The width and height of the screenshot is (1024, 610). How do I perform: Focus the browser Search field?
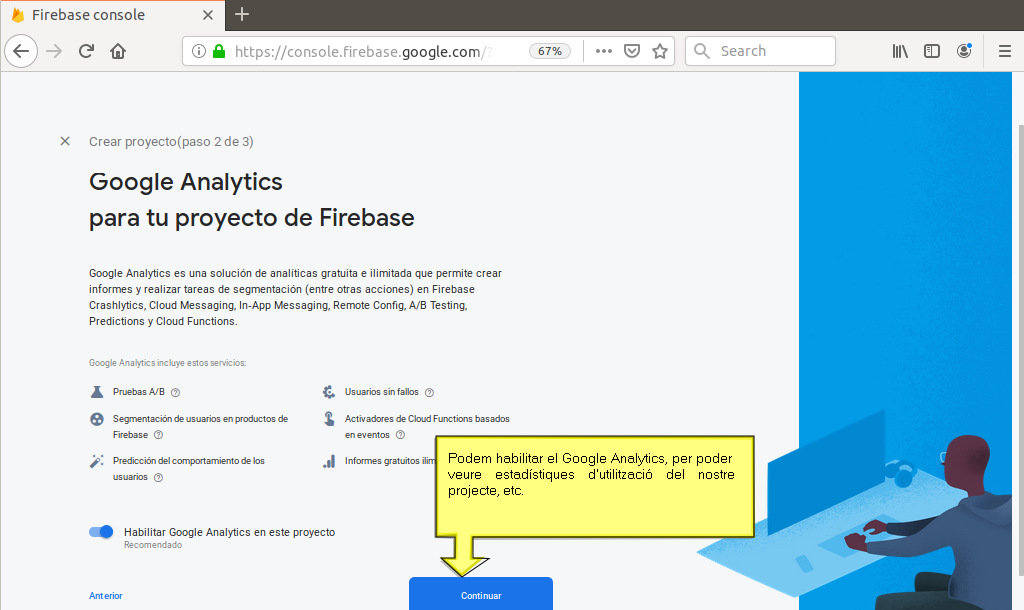pyautogui.click(x=760, y=51)
